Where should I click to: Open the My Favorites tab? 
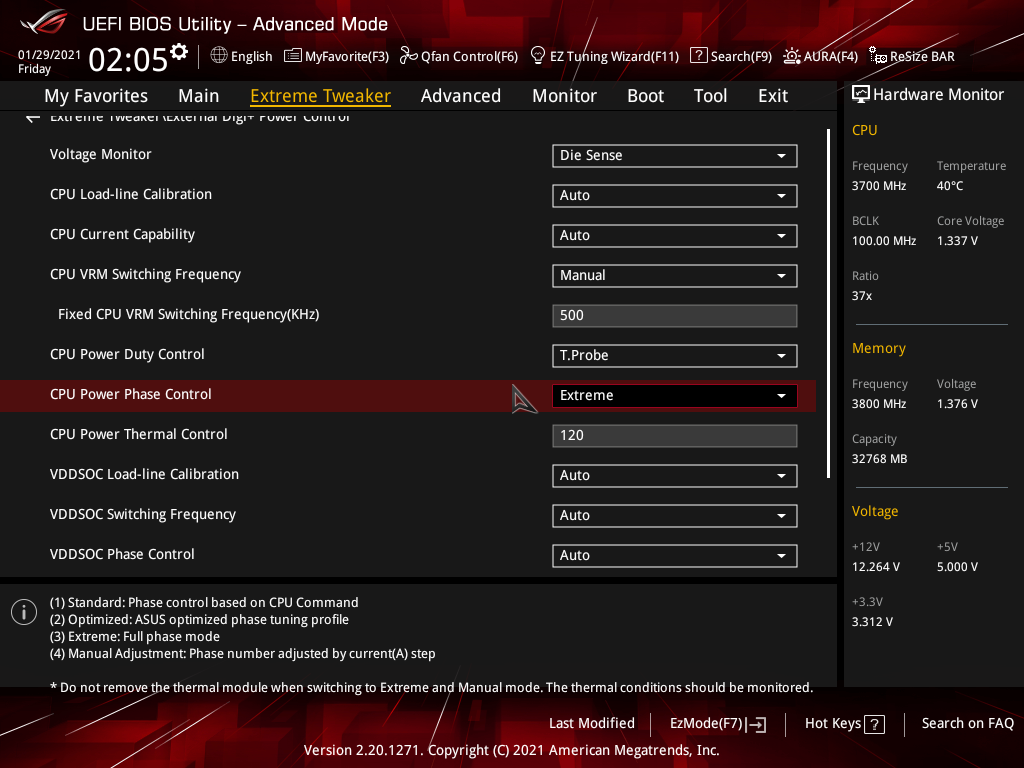[96, 96]
